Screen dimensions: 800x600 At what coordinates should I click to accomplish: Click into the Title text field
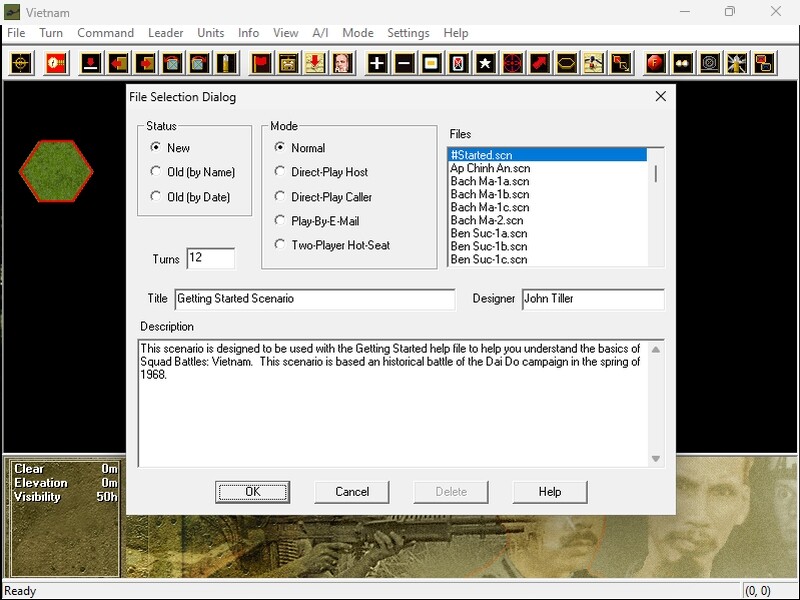(x=314, y=299)
